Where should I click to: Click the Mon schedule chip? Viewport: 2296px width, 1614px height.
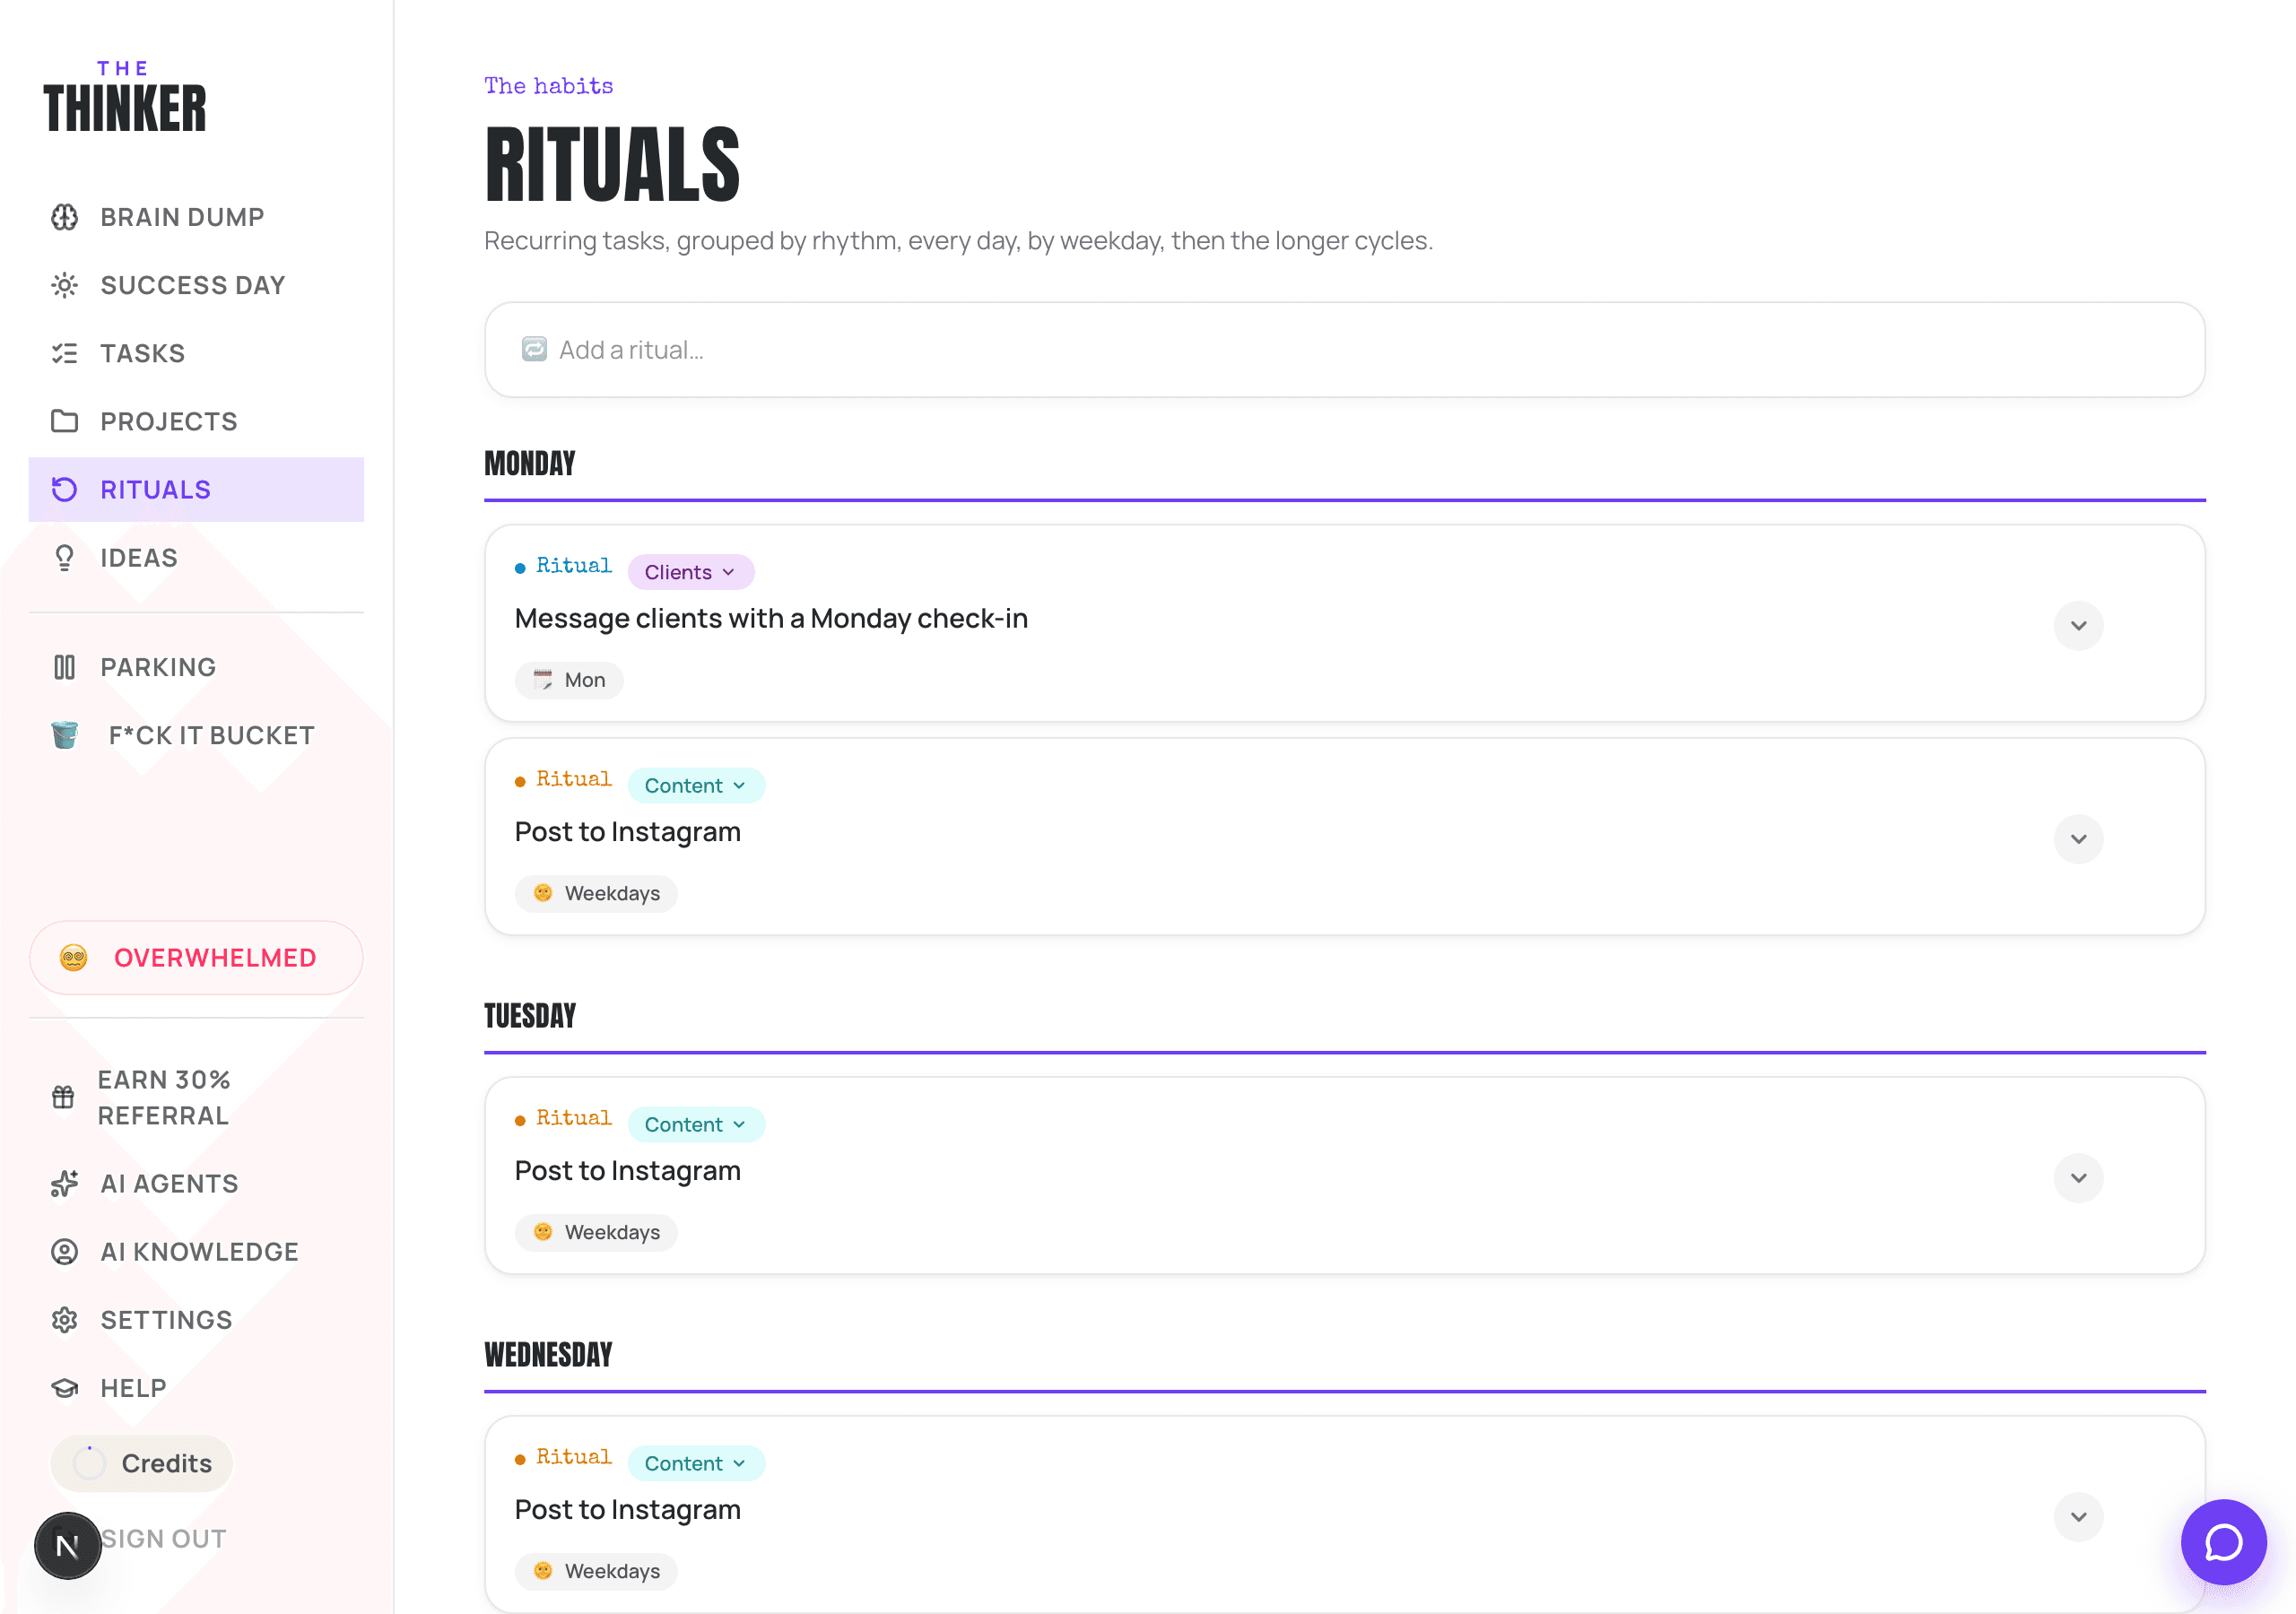(569, 680)
